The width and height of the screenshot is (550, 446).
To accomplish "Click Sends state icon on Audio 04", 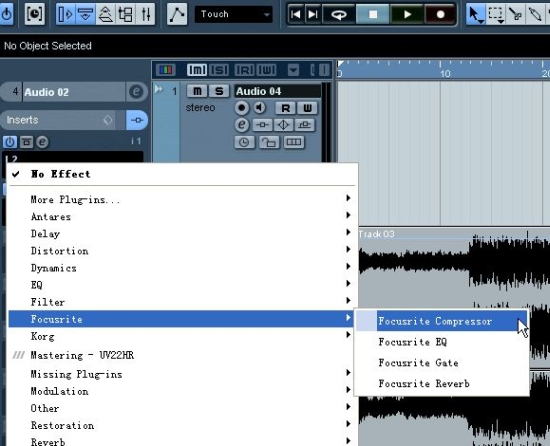I will (304, 125).
